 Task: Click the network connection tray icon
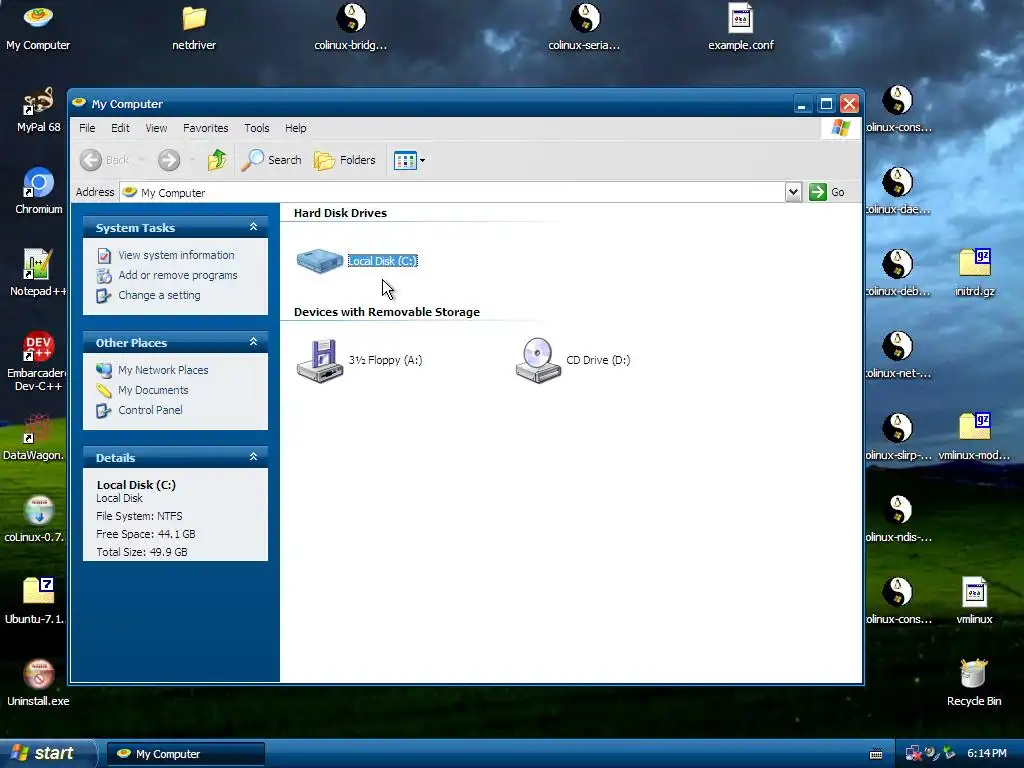(x=912, y=753)
